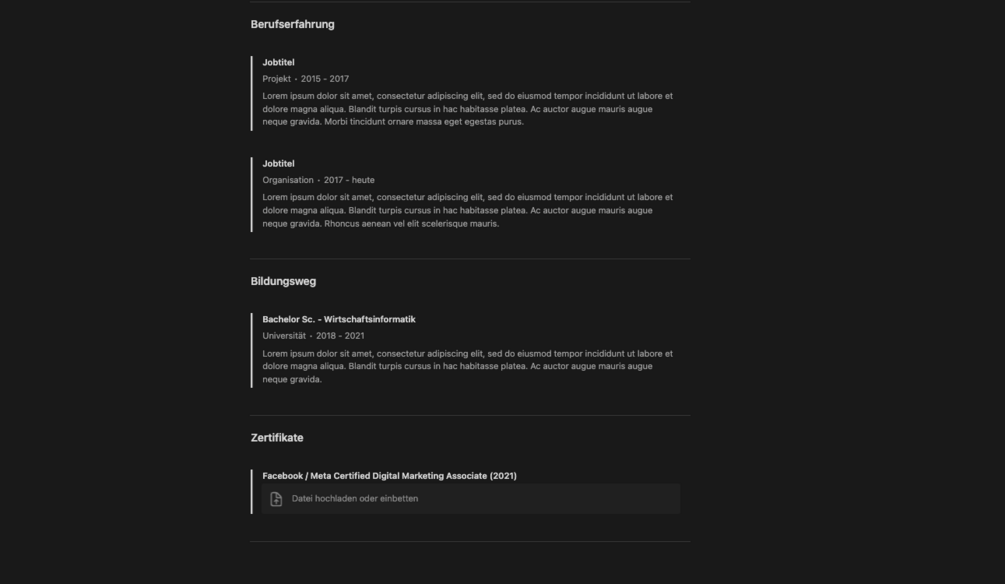Click the paragraph under the Universität line
Image resolution: width=1005 pixels, height=584 pixels.
[x=467, y=366]
